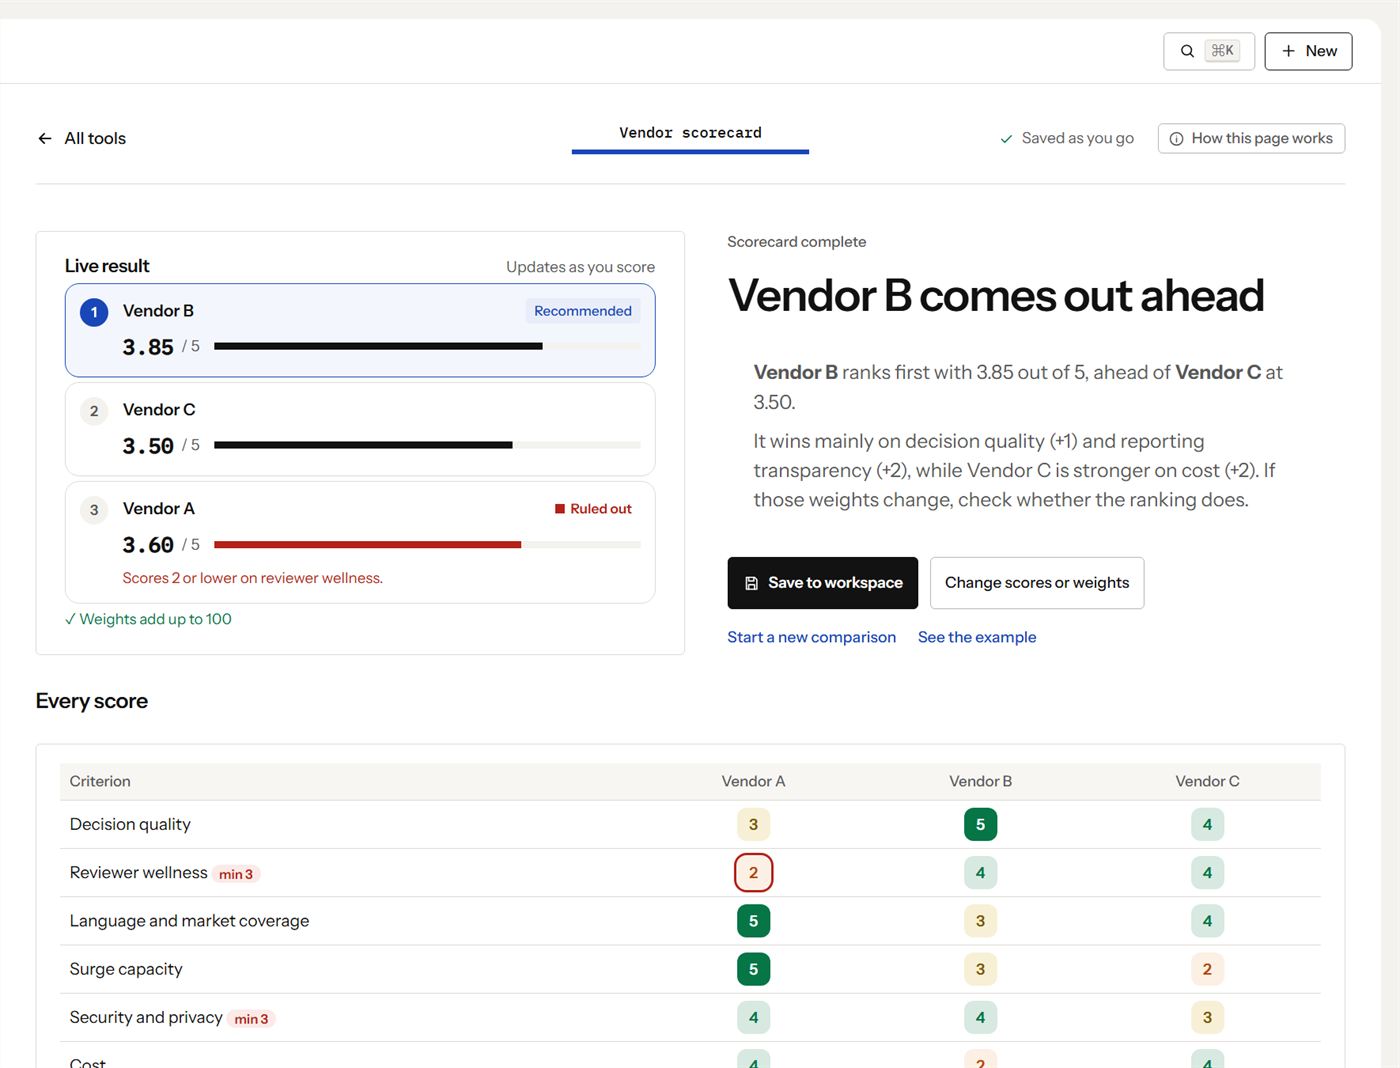
Task: Click the New button
Action: 1308,51
